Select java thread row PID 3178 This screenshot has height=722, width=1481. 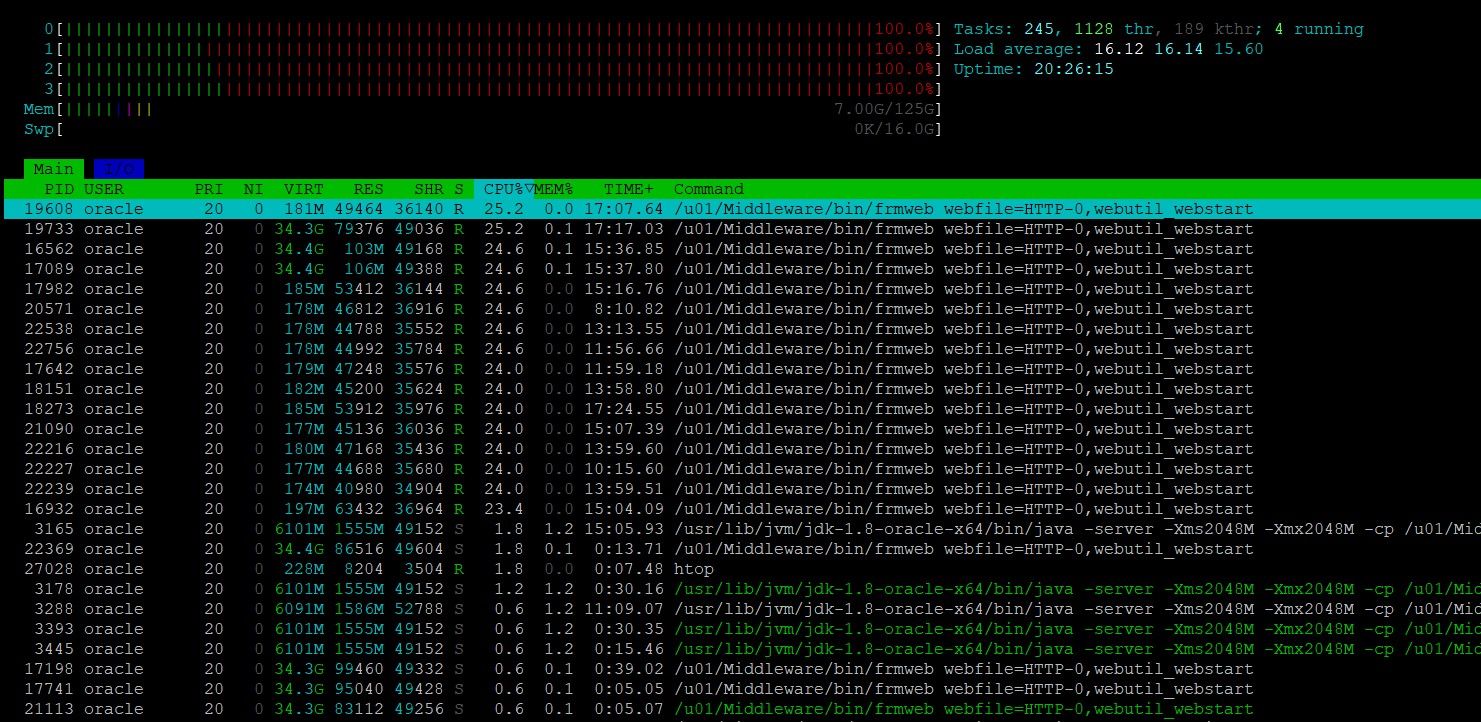pos(740,589)
